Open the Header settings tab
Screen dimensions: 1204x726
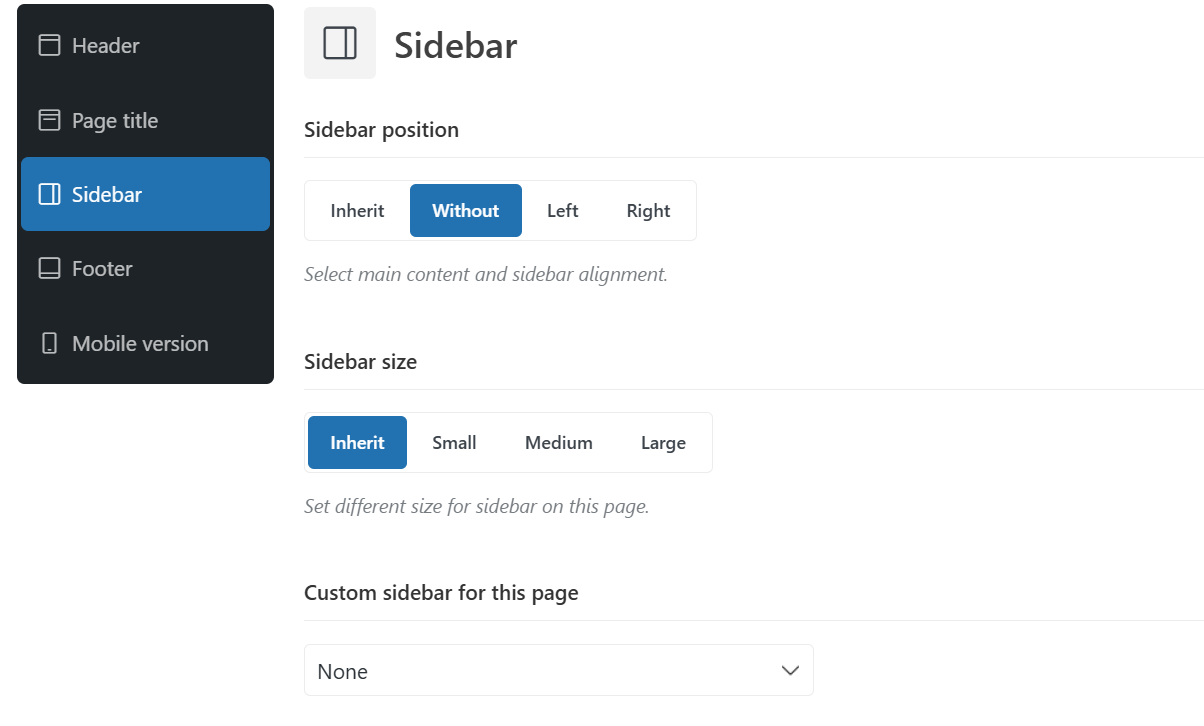tap(145, 45)
